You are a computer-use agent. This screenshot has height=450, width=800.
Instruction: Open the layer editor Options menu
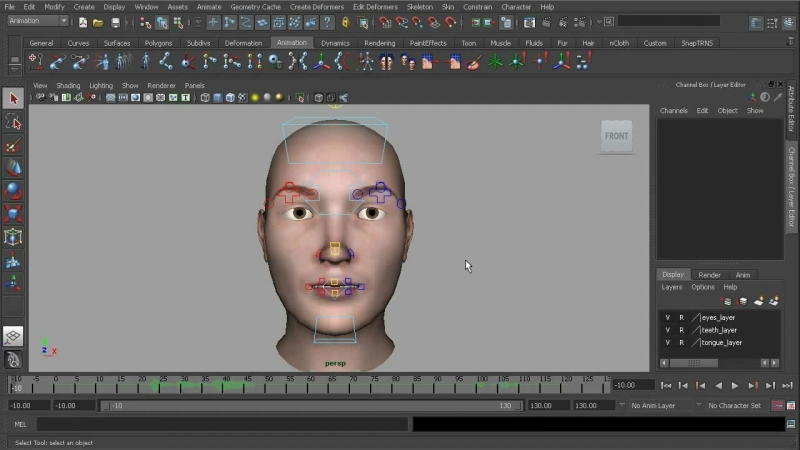point(703,287)
